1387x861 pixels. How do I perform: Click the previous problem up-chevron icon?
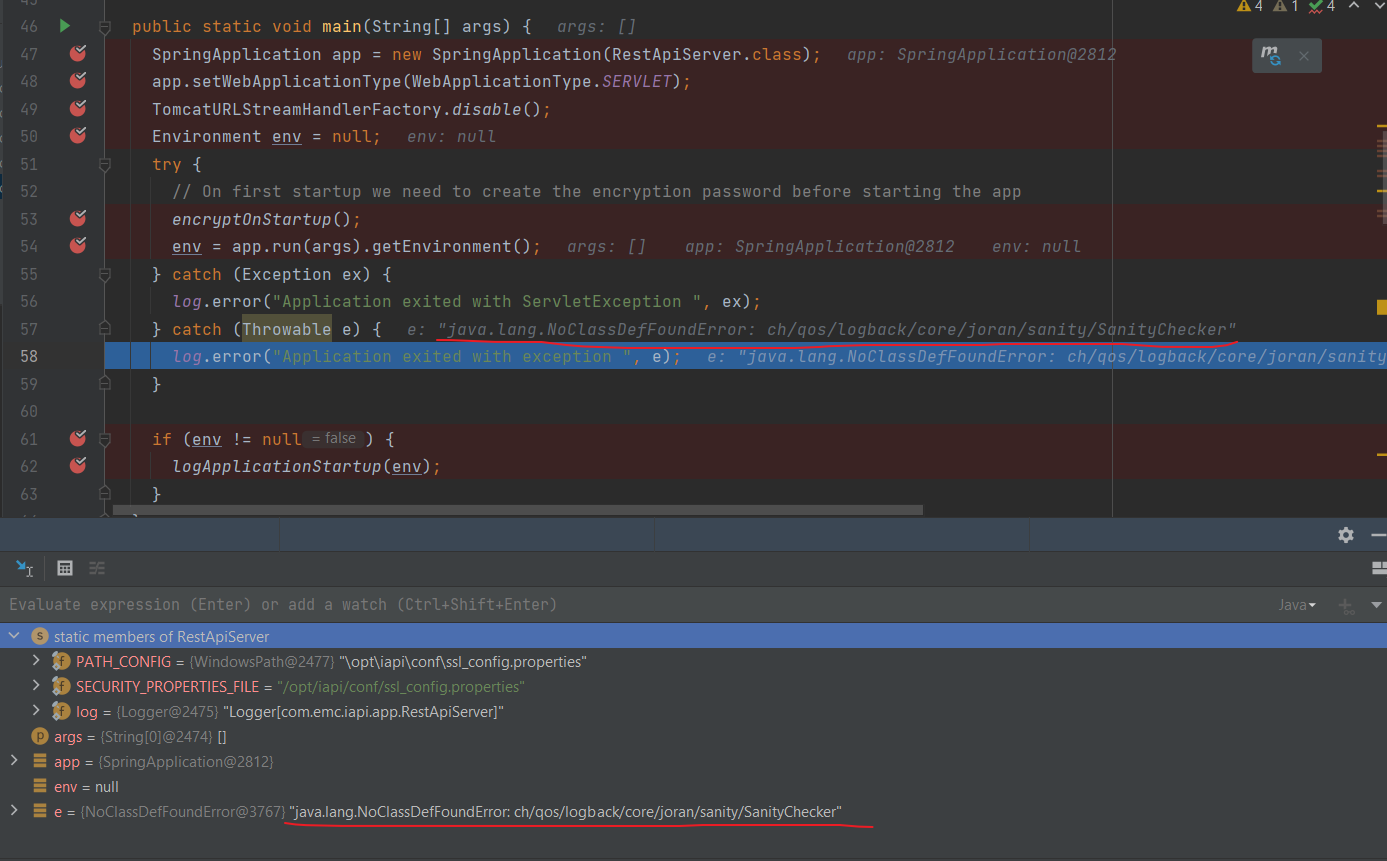(1352, 7)
